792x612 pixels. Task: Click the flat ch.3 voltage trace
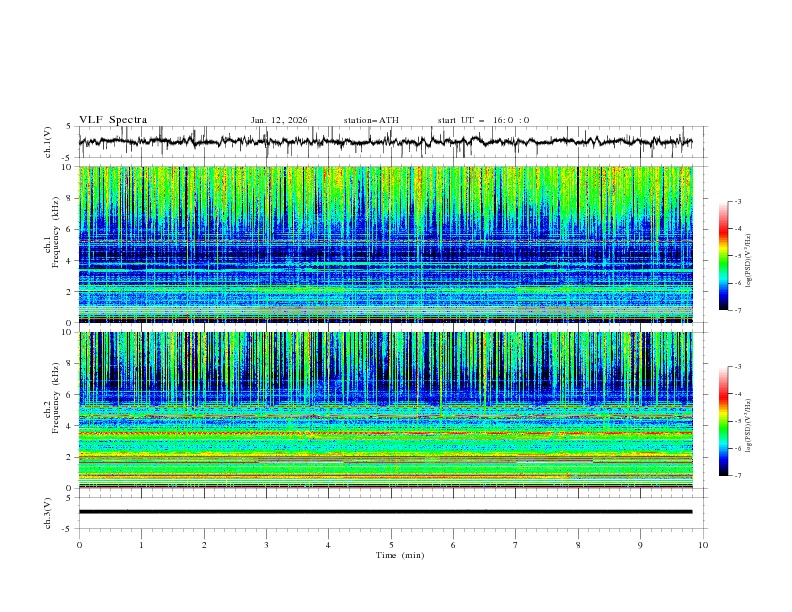coord(385,512)
